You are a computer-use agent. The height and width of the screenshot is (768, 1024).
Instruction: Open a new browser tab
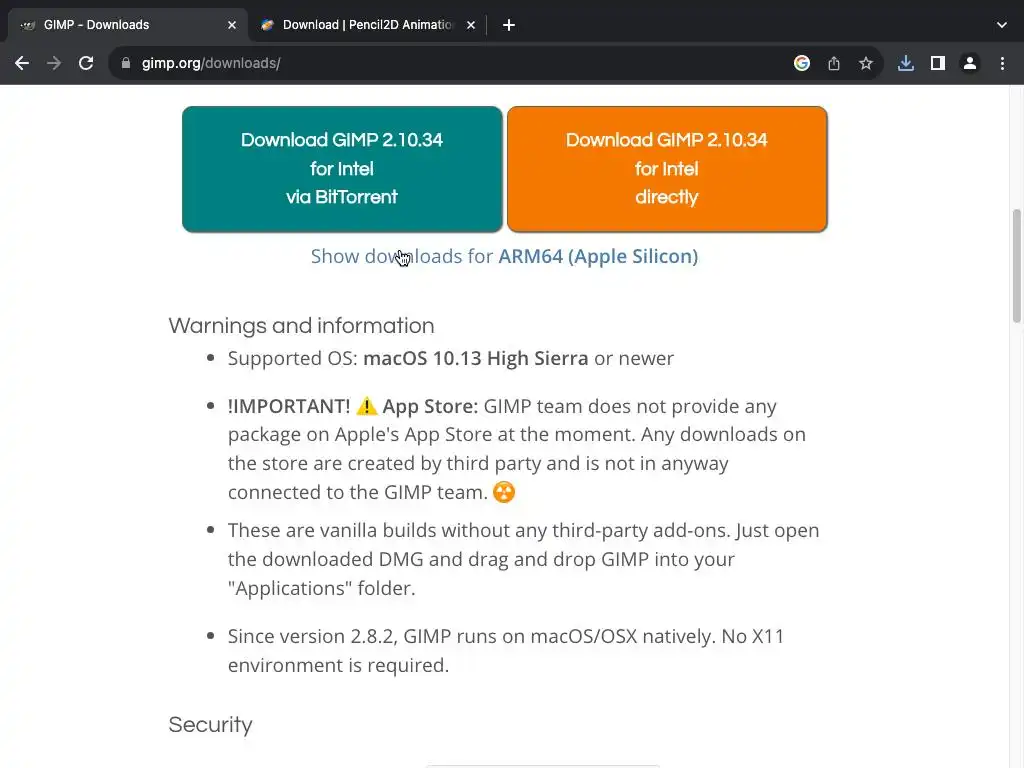coord(509,25)
